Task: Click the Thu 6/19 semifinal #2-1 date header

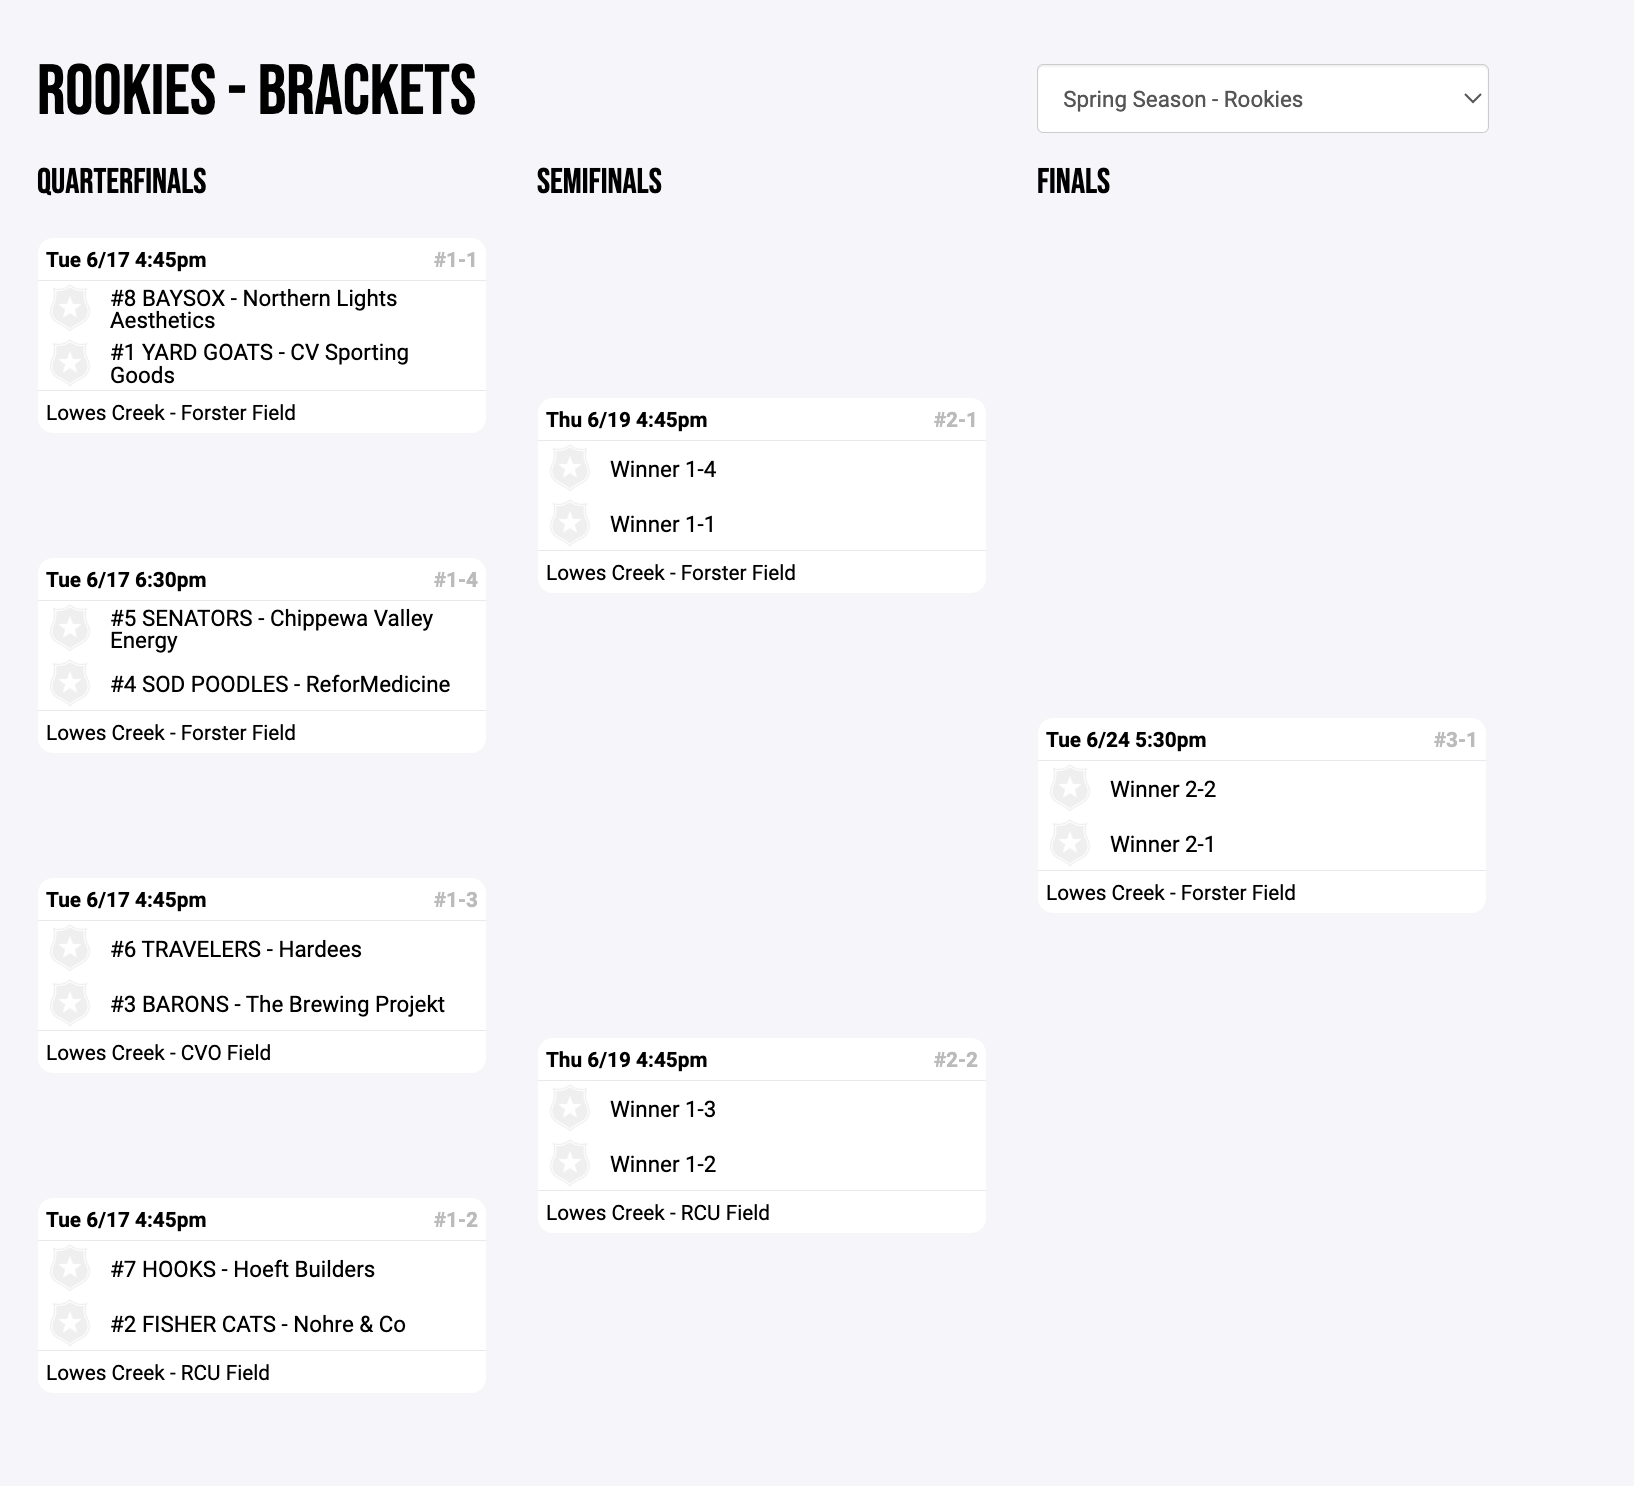Action: coord(626,420)
